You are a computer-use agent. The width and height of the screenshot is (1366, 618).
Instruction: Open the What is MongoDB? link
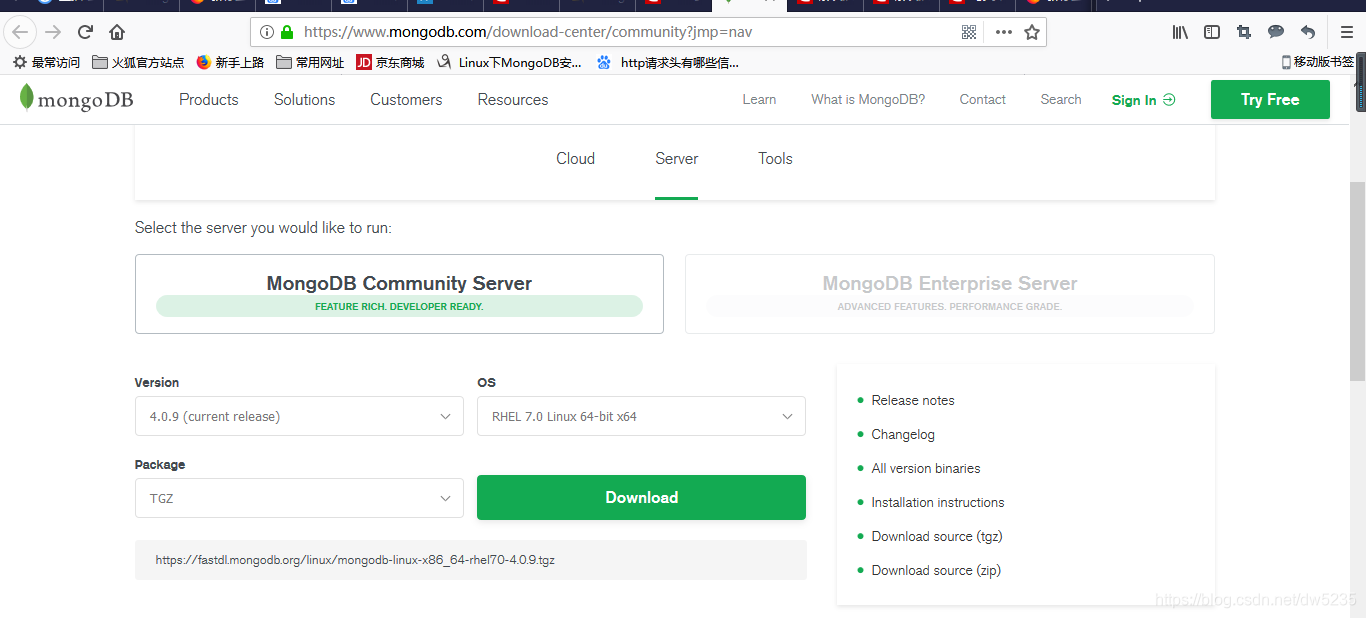click(868, 99)
